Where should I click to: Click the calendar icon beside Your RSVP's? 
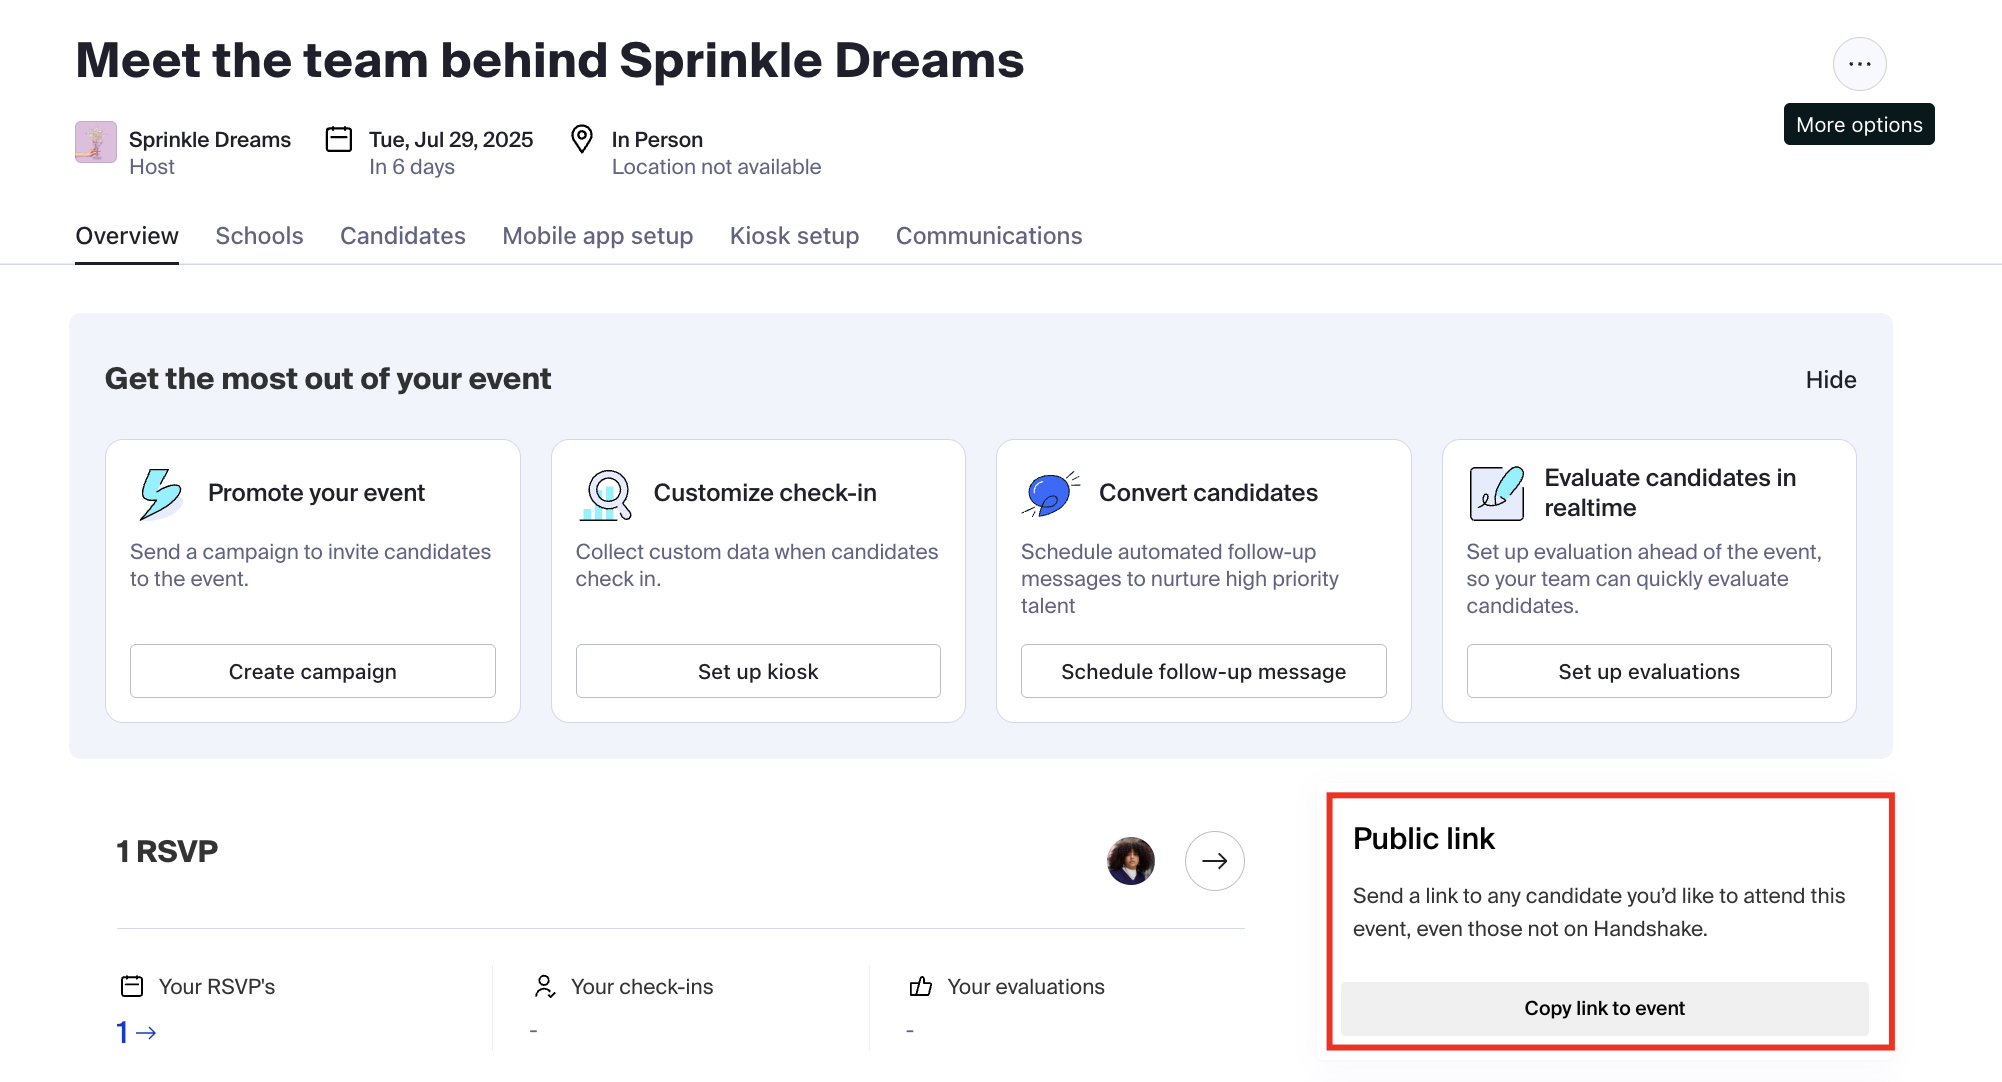(x=131, y=986)
